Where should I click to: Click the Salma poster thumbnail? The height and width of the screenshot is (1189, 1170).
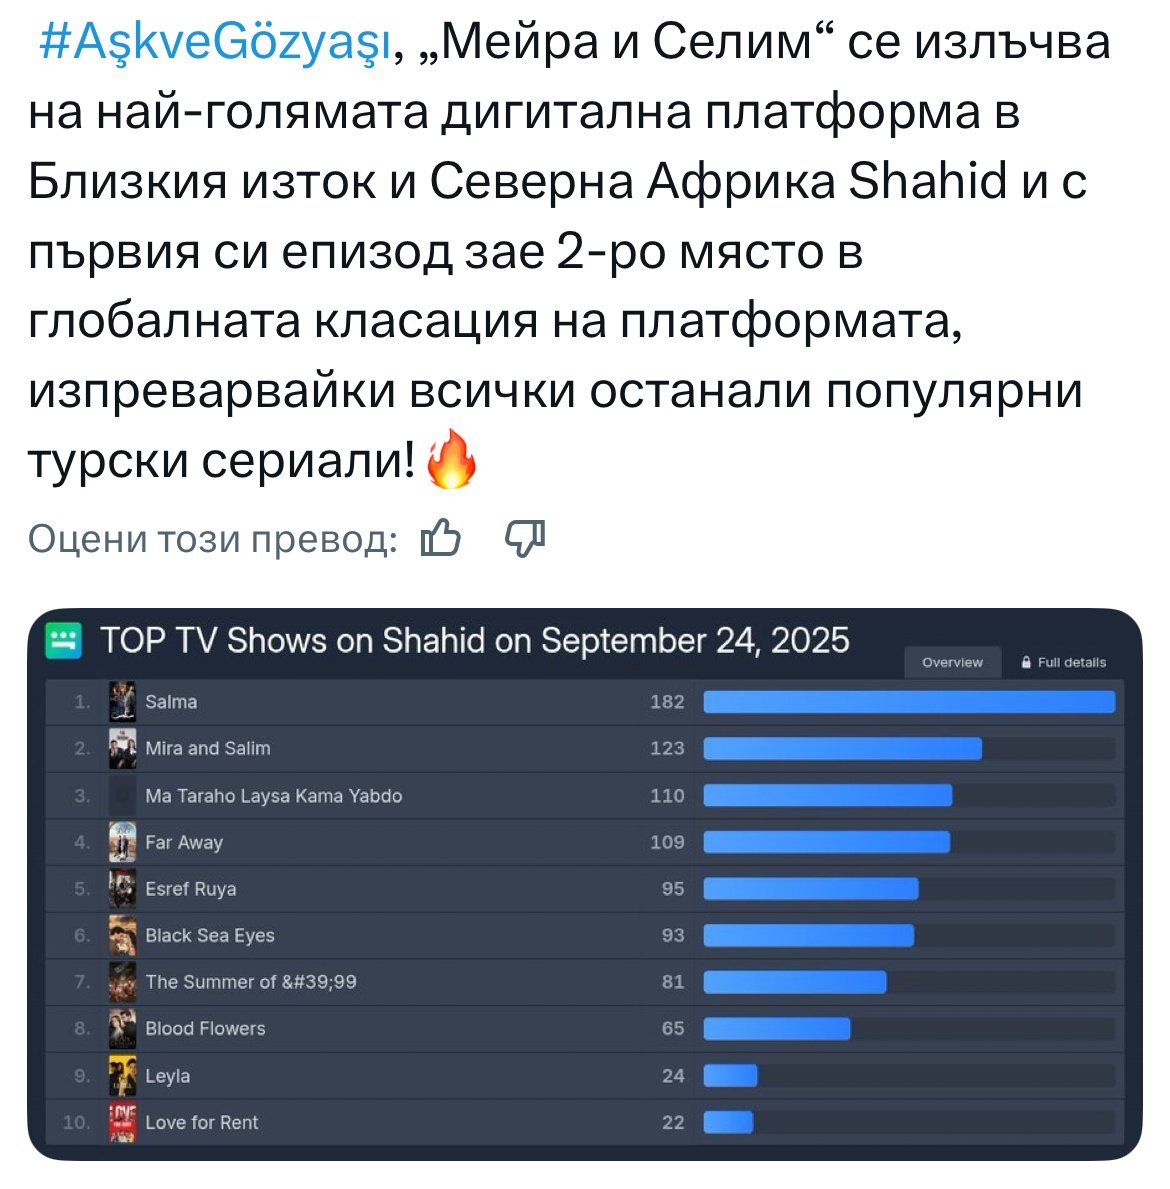[122, 702]
